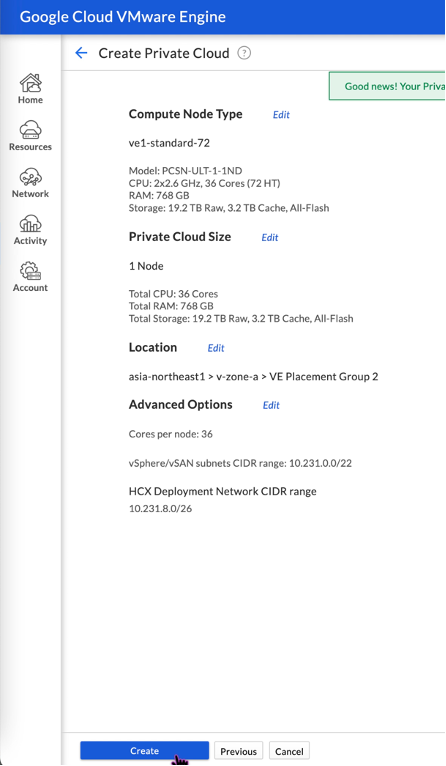Cancel private cloud creation
This screenshot has height=766, width=446.
click(x=289, y=751)
